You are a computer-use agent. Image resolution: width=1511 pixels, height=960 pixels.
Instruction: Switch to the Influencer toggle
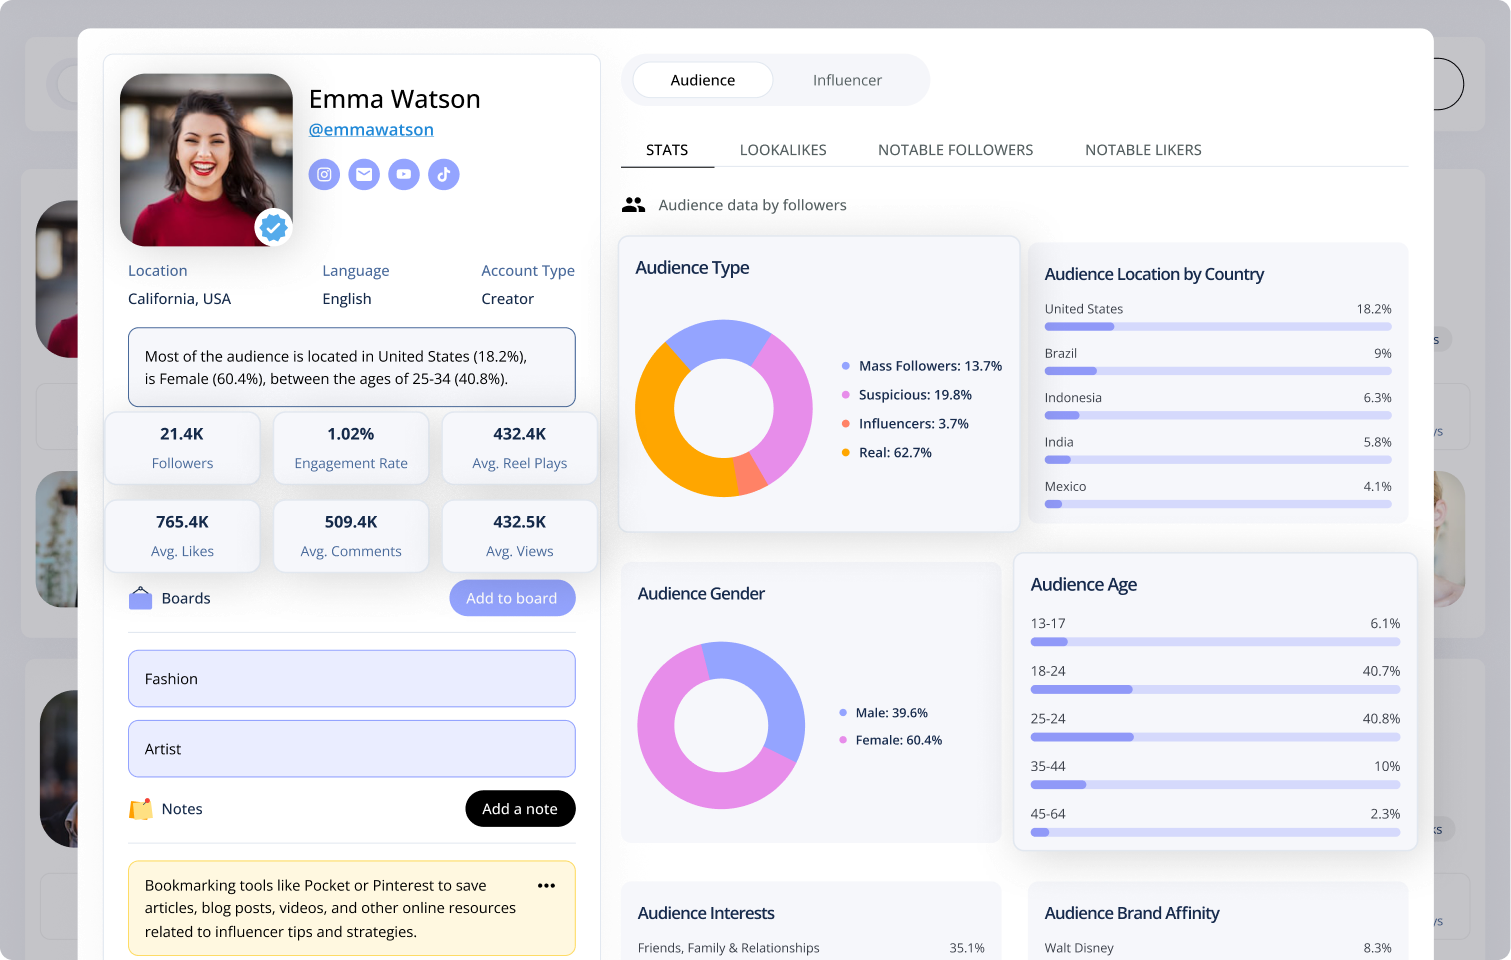[x=847, y=80]
